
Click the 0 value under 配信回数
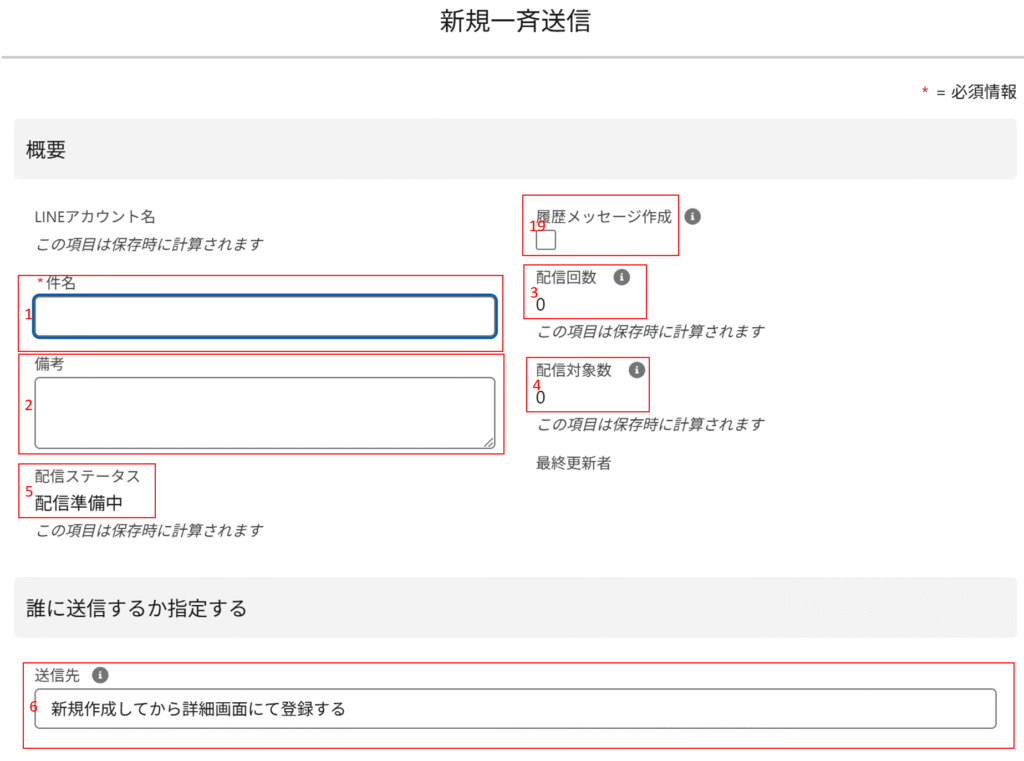coord(541,304)
